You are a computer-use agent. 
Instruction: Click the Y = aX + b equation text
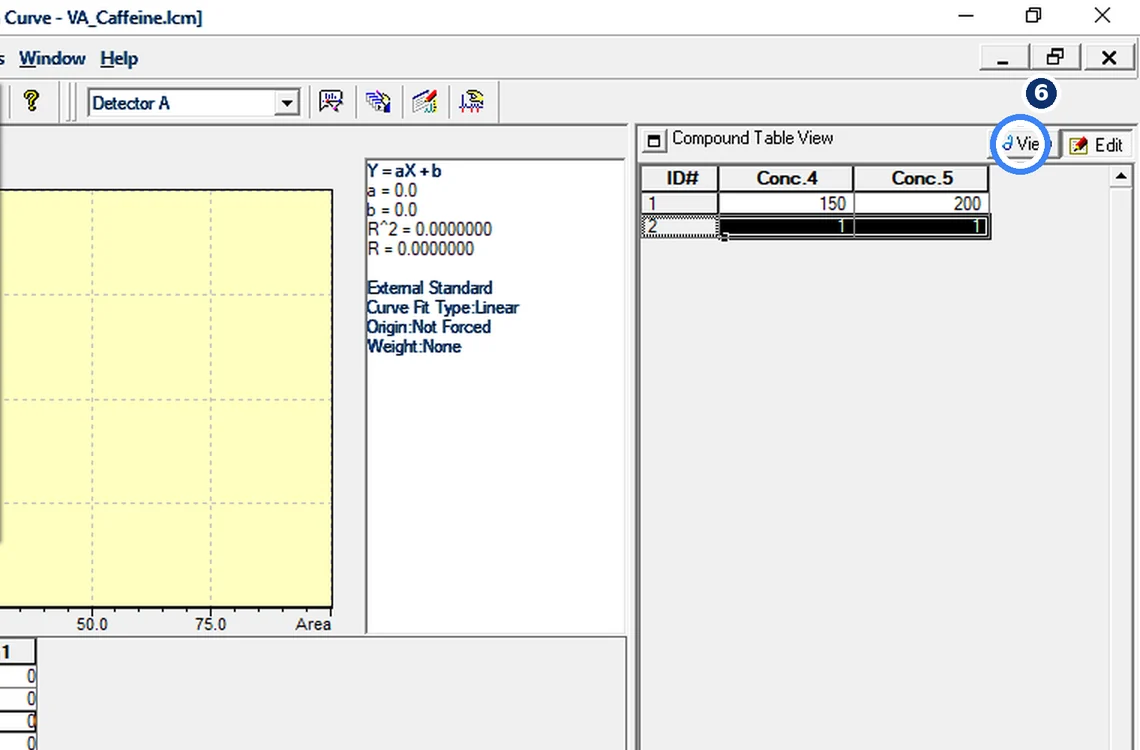click(404, 171)
